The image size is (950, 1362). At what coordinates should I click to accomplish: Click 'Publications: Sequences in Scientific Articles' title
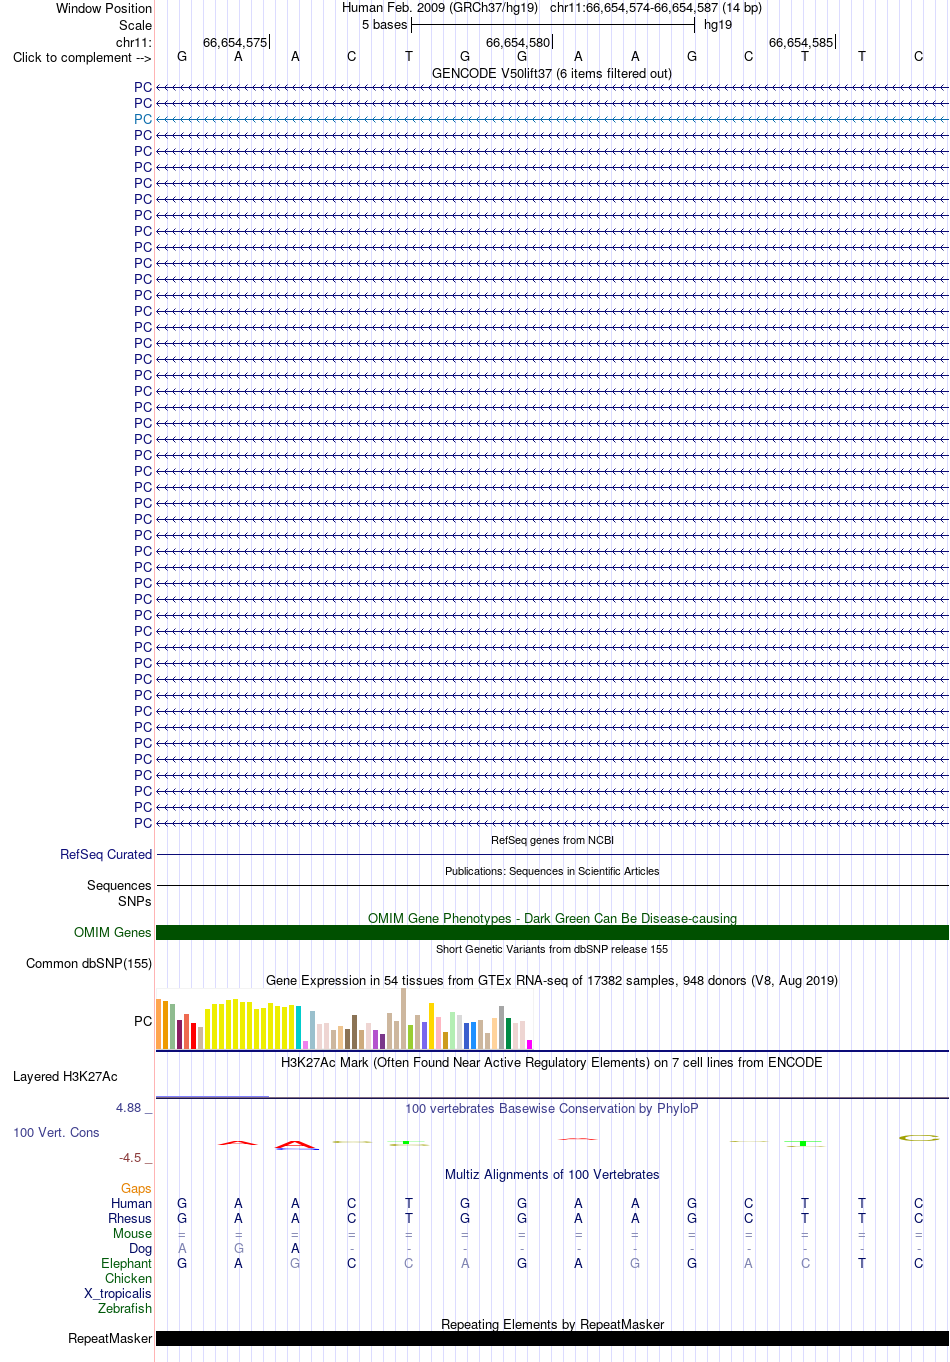552,871
